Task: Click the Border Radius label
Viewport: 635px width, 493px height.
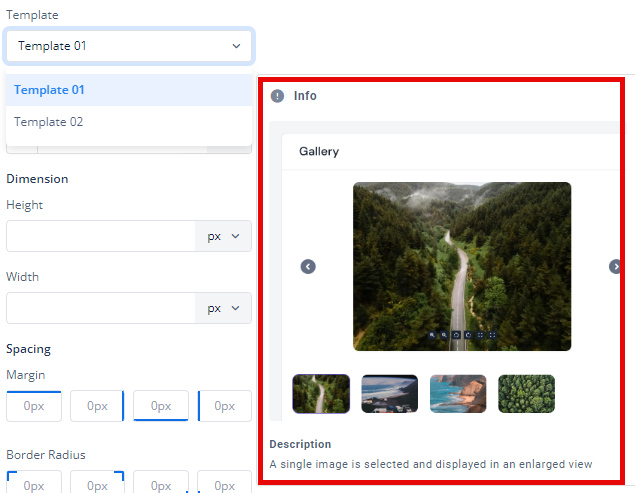Action: point(46,455)
